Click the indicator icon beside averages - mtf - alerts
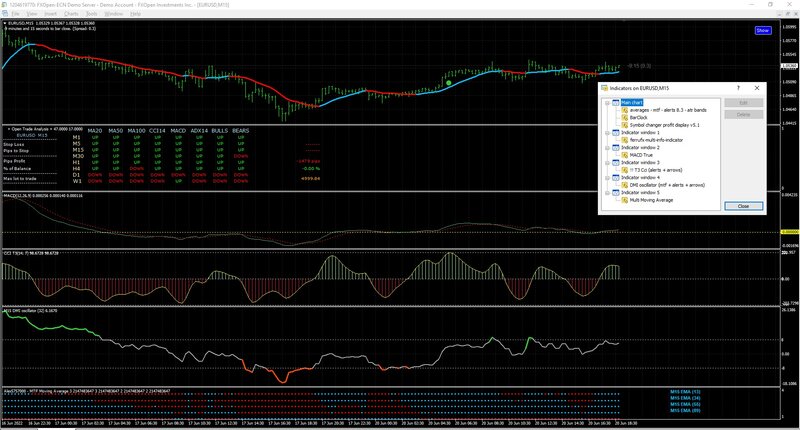 (x=624, y=110)
